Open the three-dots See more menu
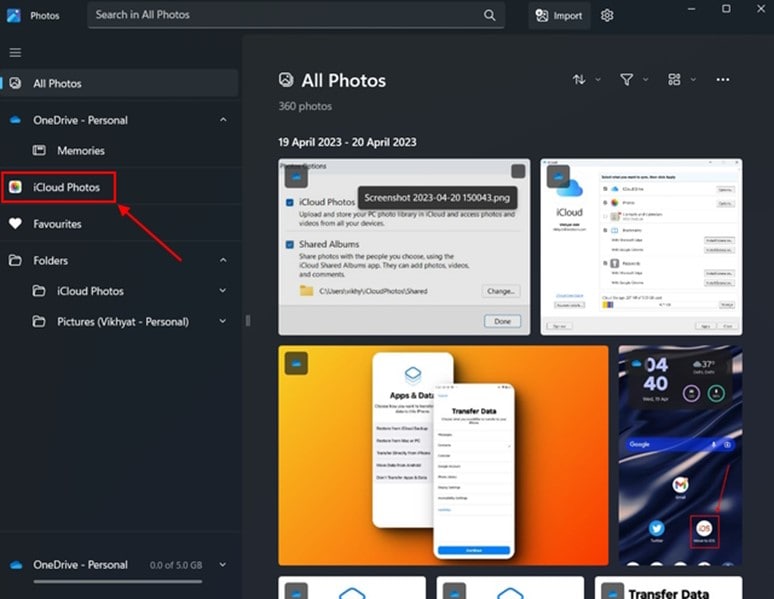 click(x=723, y=80)
